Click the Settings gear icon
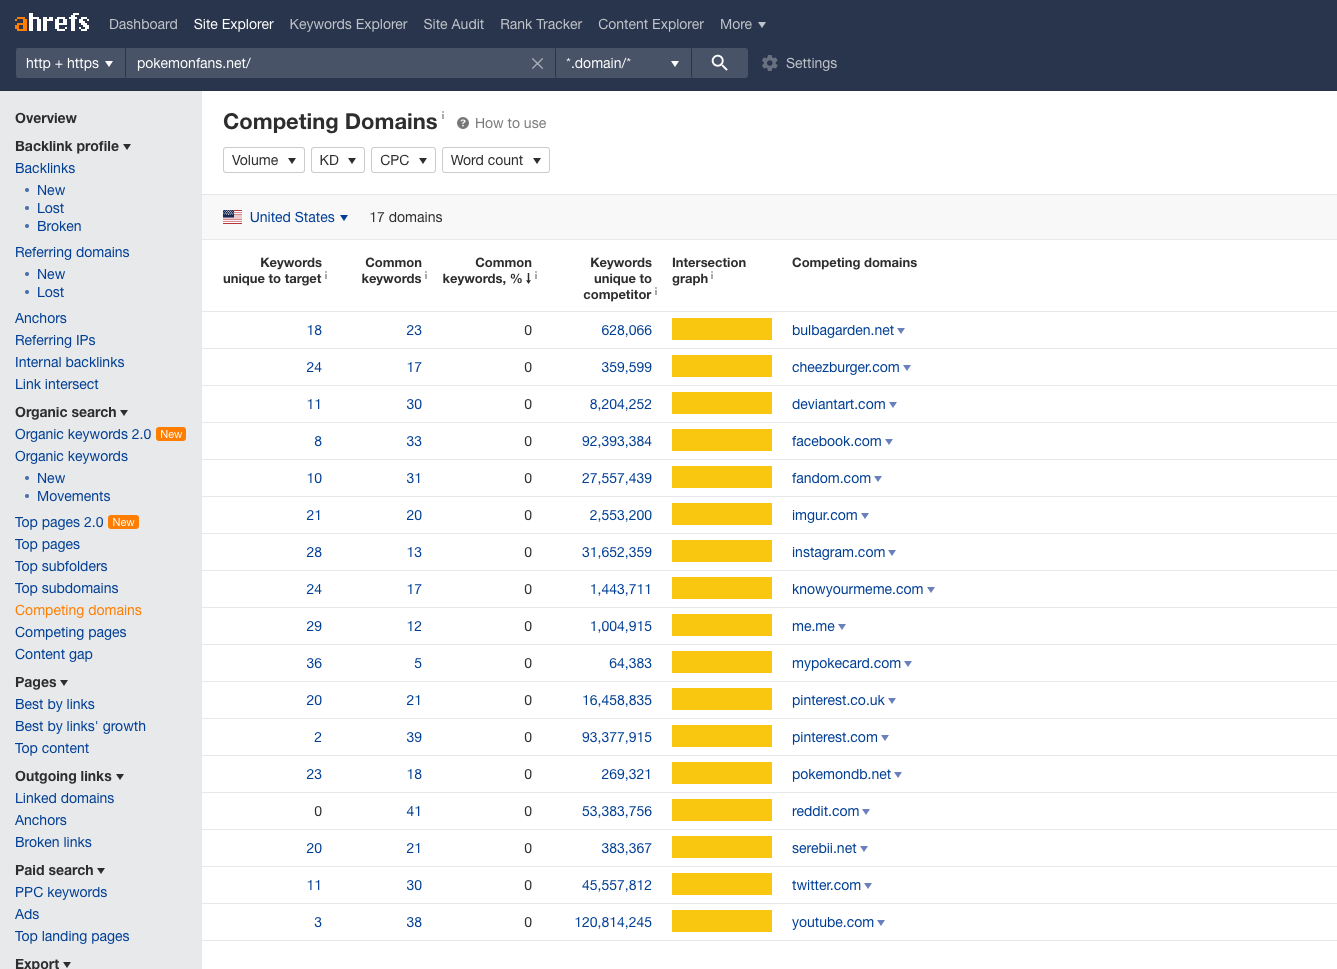1337x969 pixels. pos(769,63)
